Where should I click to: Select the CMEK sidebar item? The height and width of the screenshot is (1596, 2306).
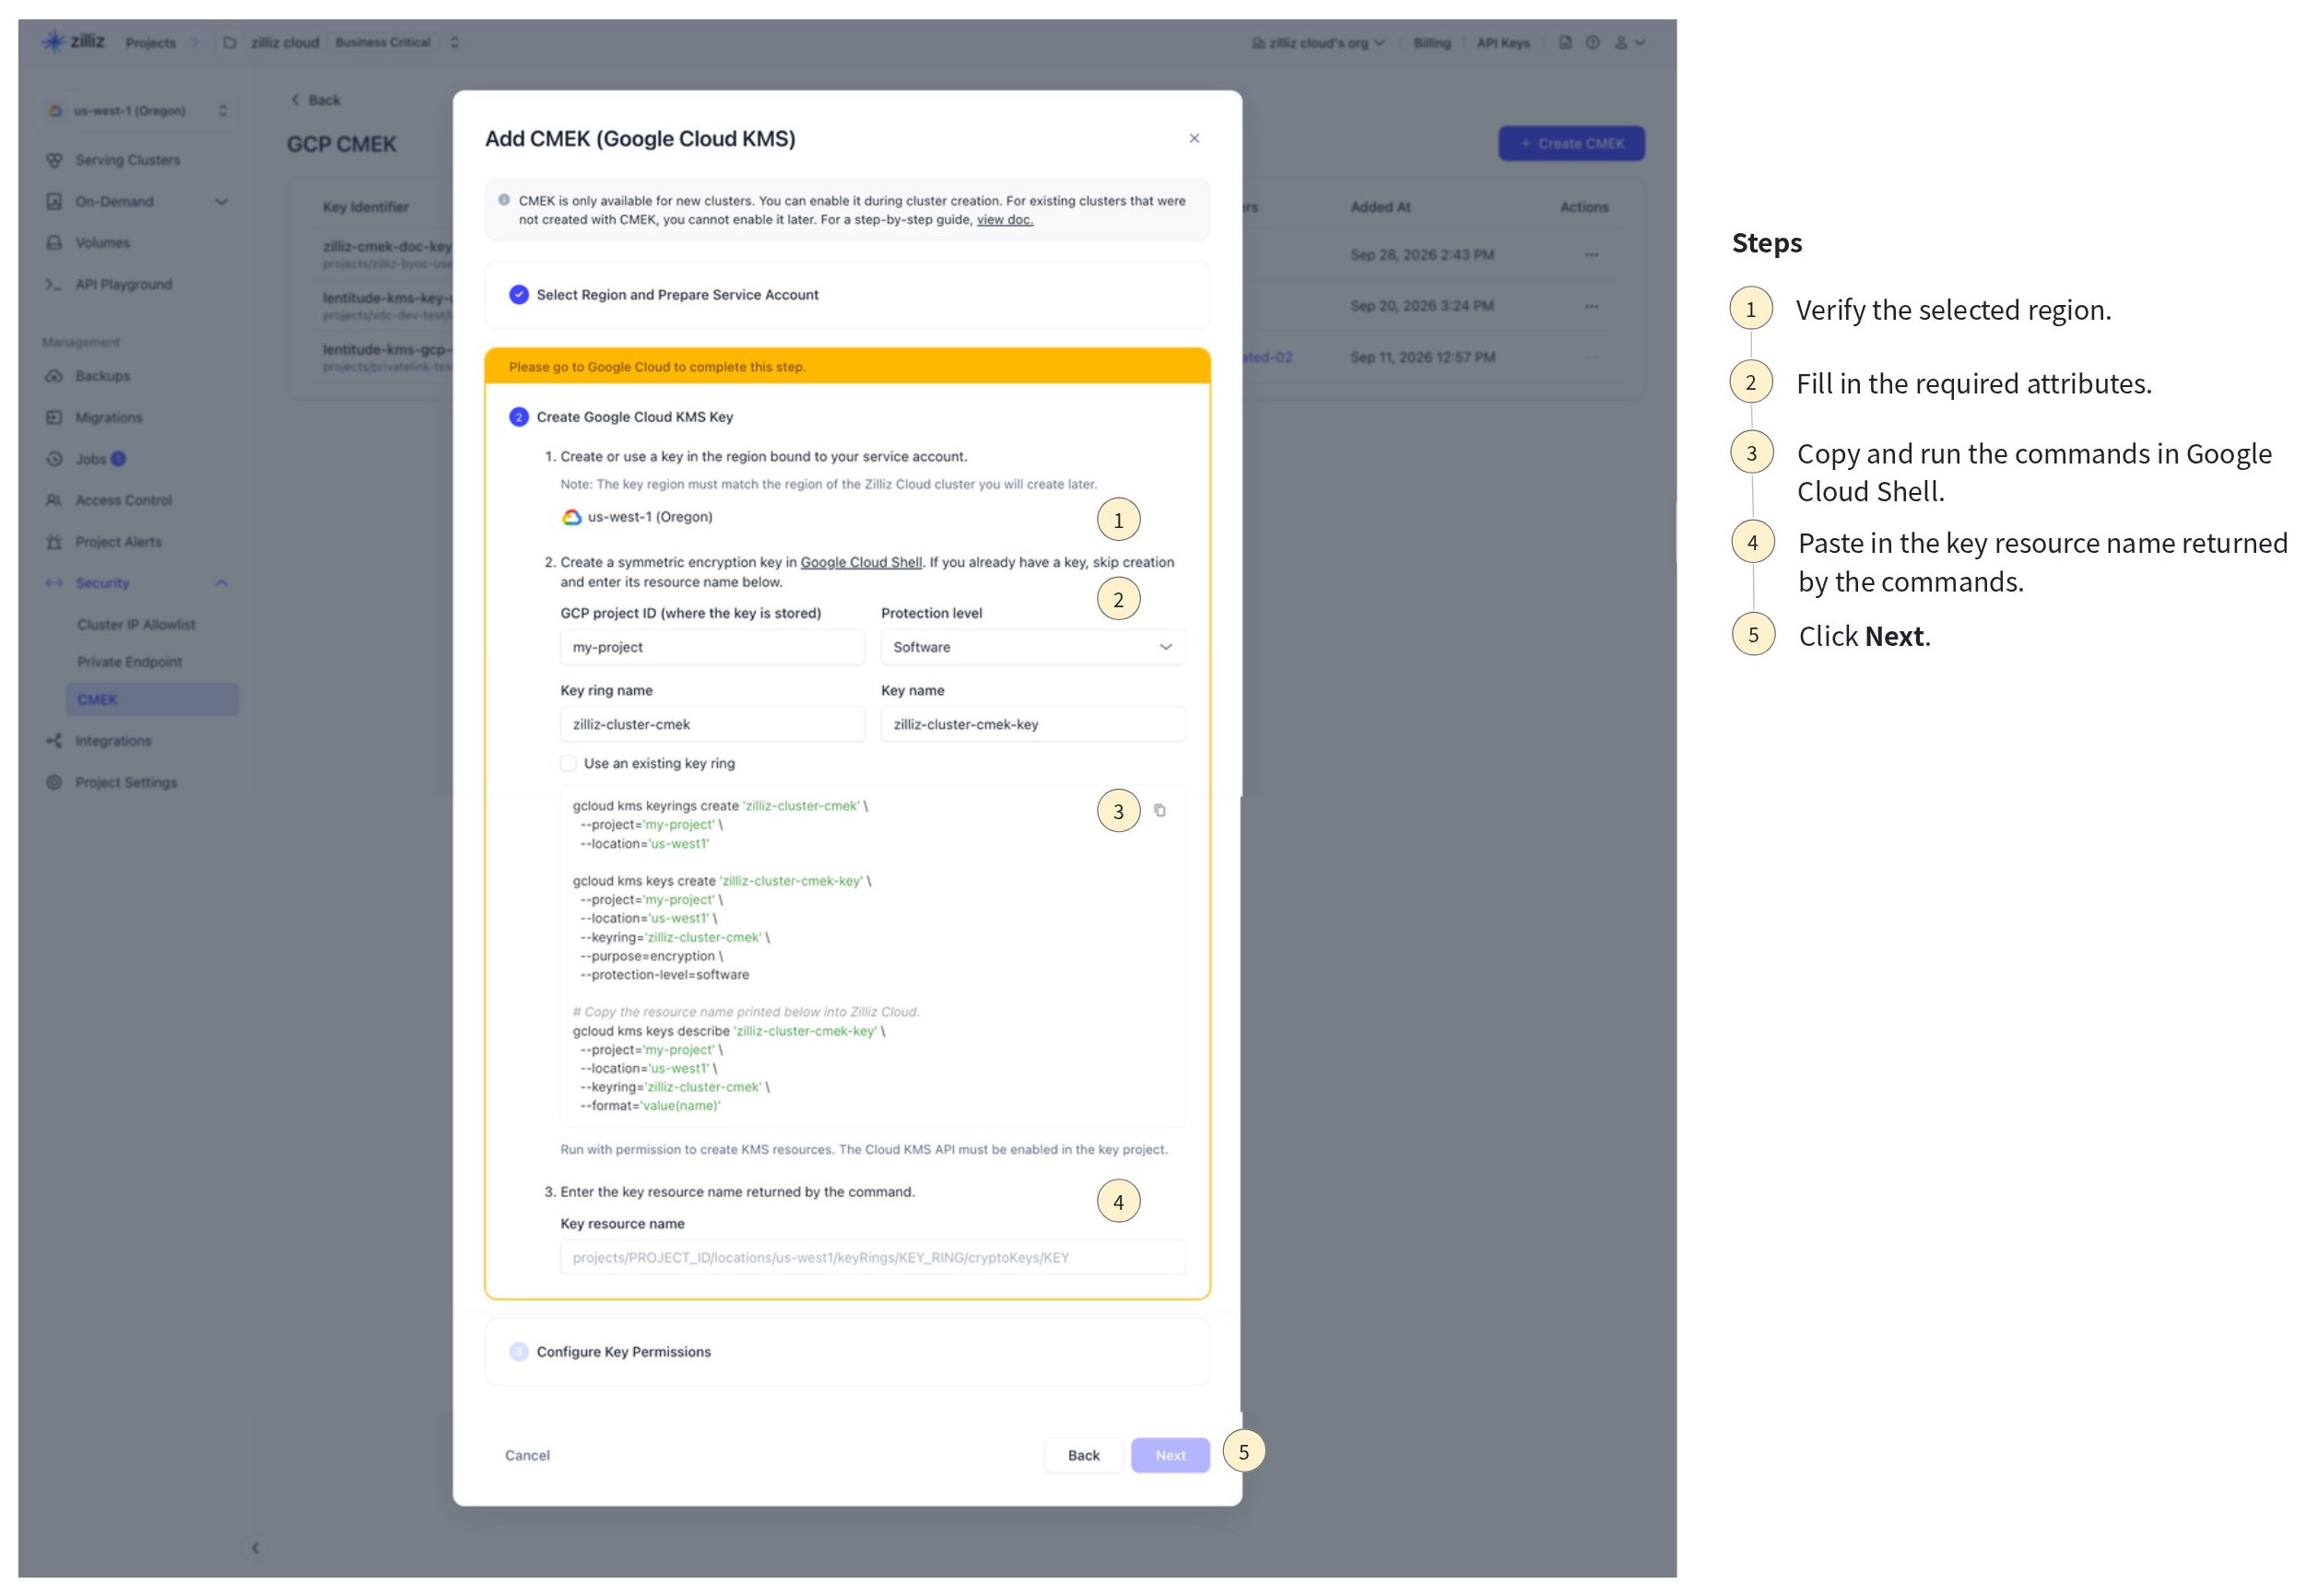(152, 700)
